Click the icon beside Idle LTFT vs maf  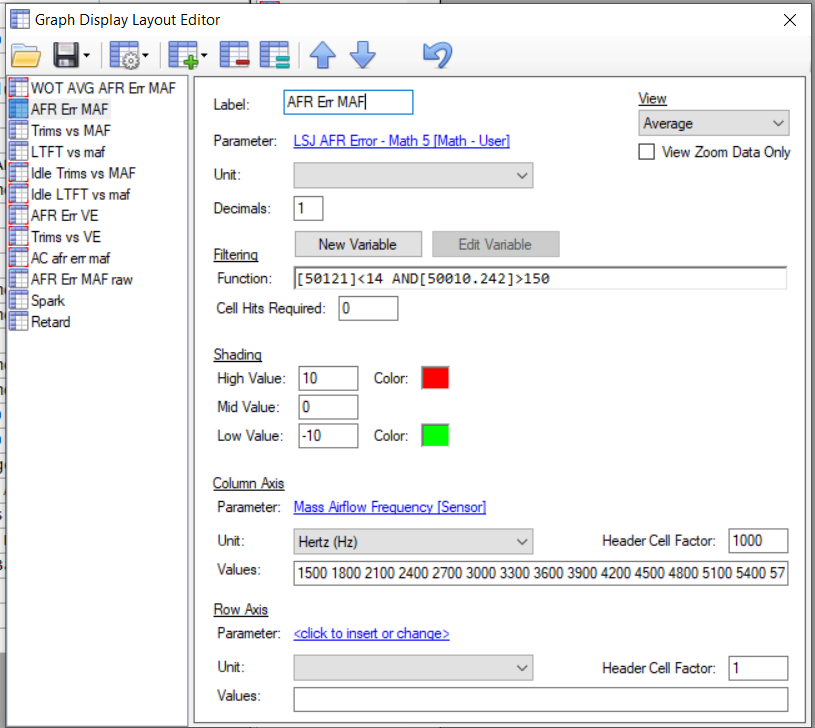(19, 194)
